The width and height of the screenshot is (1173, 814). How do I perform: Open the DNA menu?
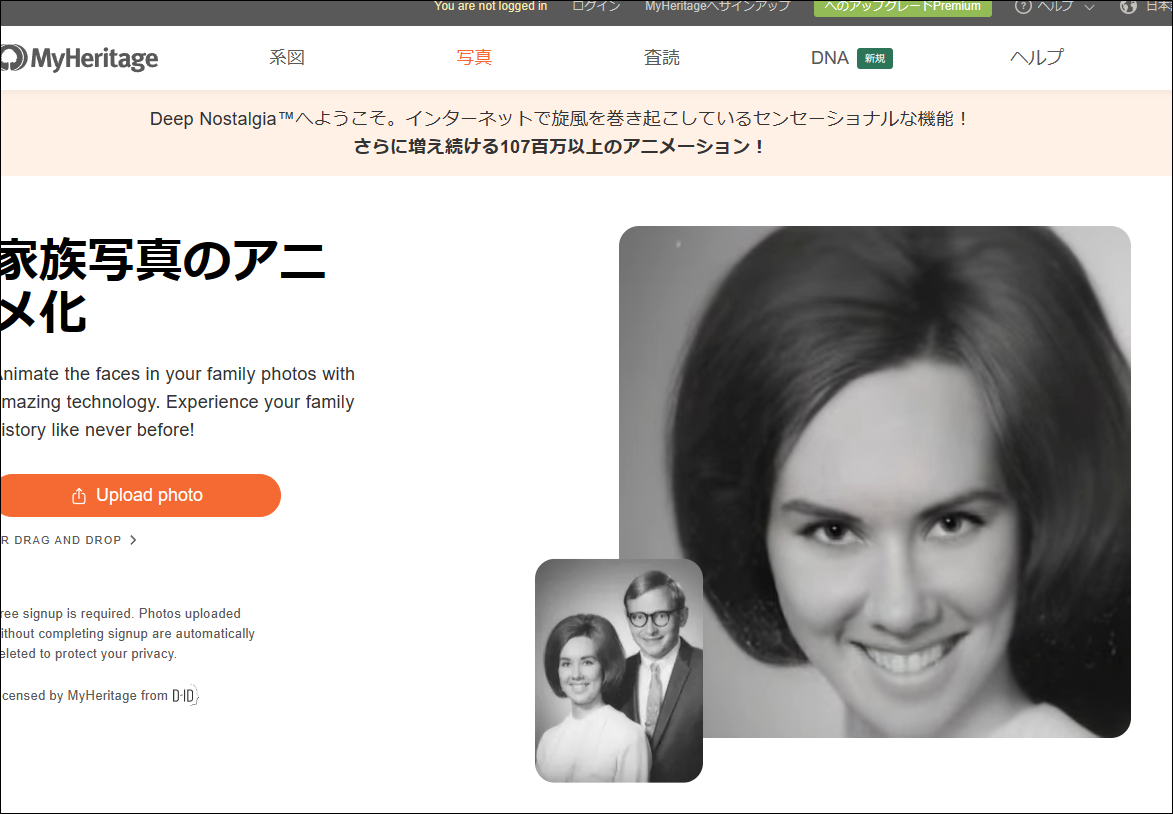pyautogui.click(x=829, y=58)
